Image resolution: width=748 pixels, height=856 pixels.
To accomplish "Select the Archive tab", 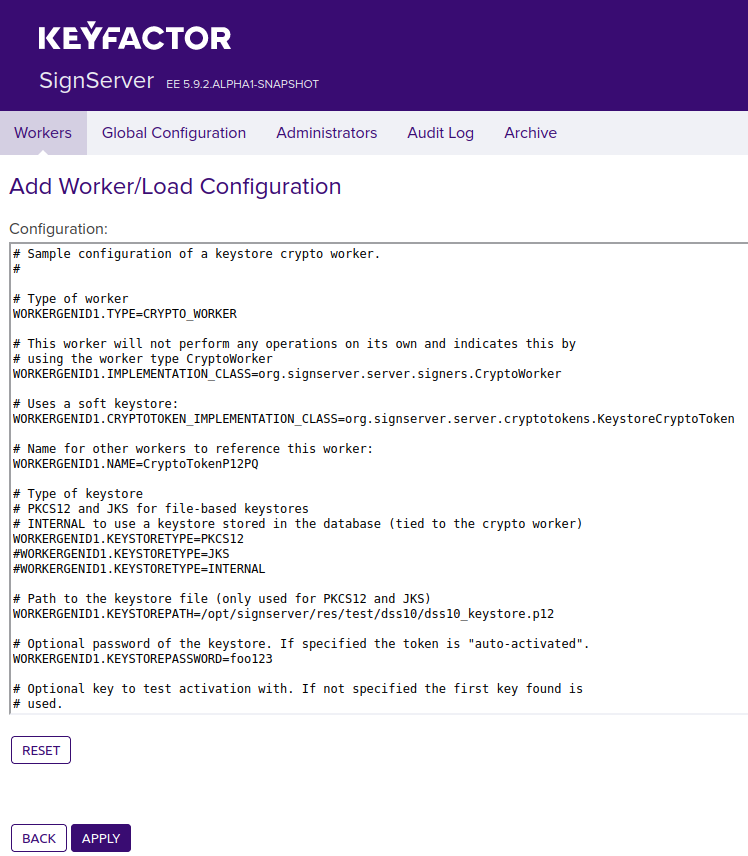I will click(x=530, y=133).
